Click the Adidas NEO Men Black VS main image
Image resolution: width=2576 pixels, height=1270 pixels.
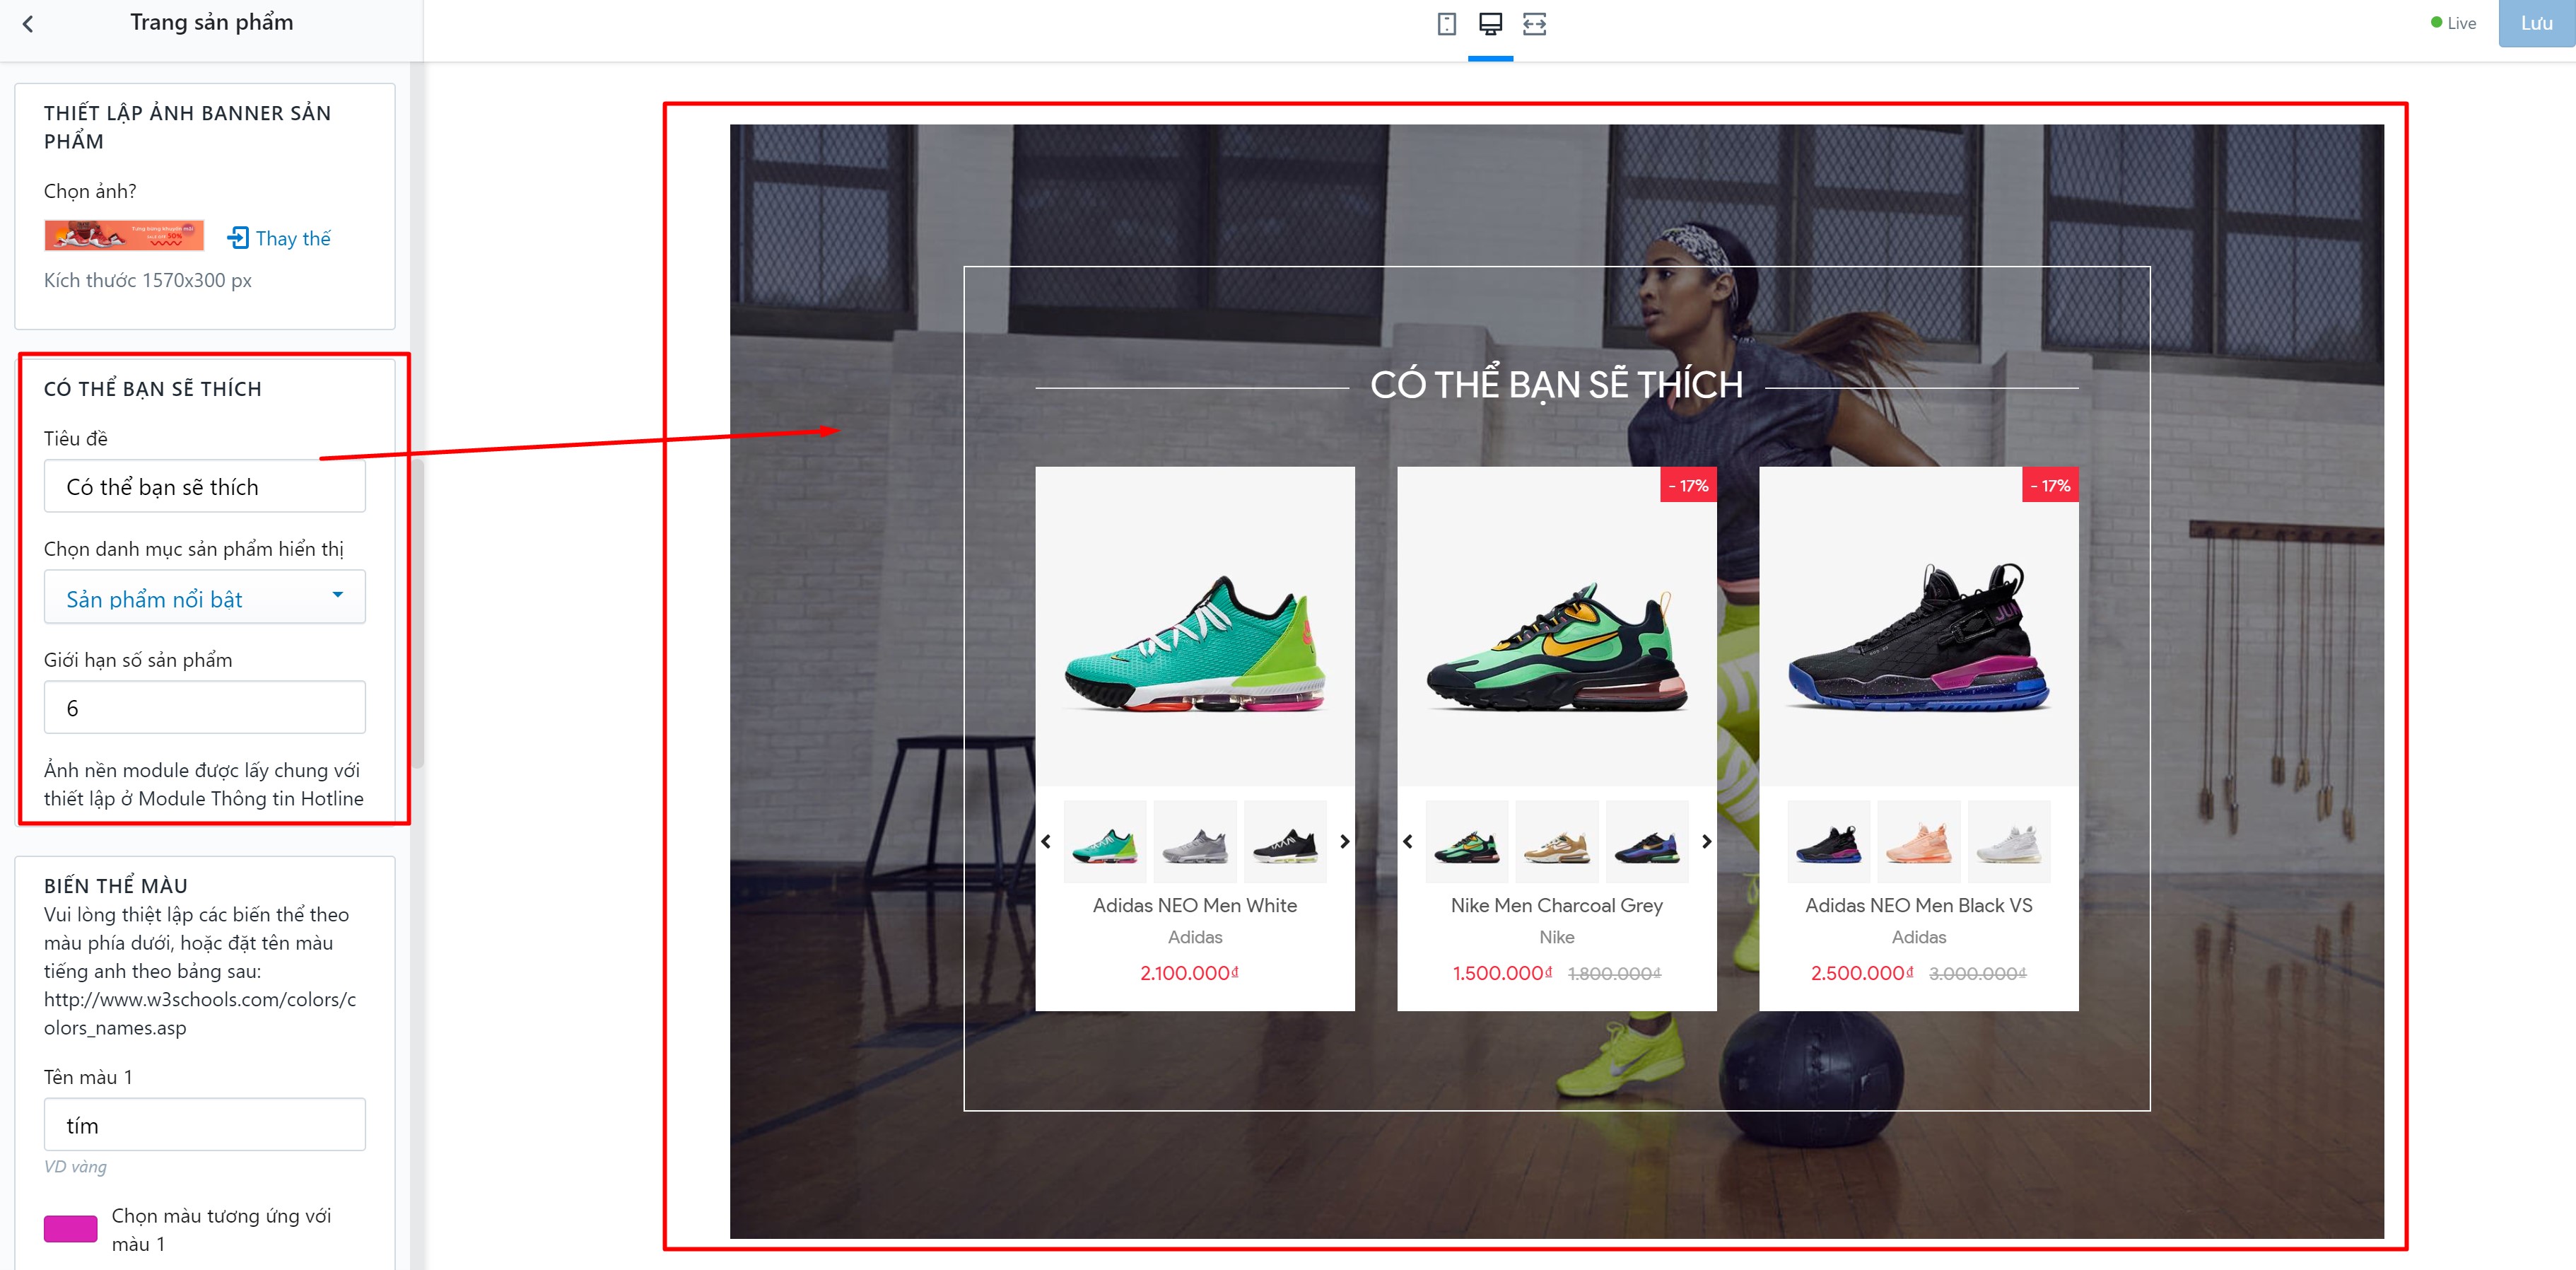coord(1919,627)
